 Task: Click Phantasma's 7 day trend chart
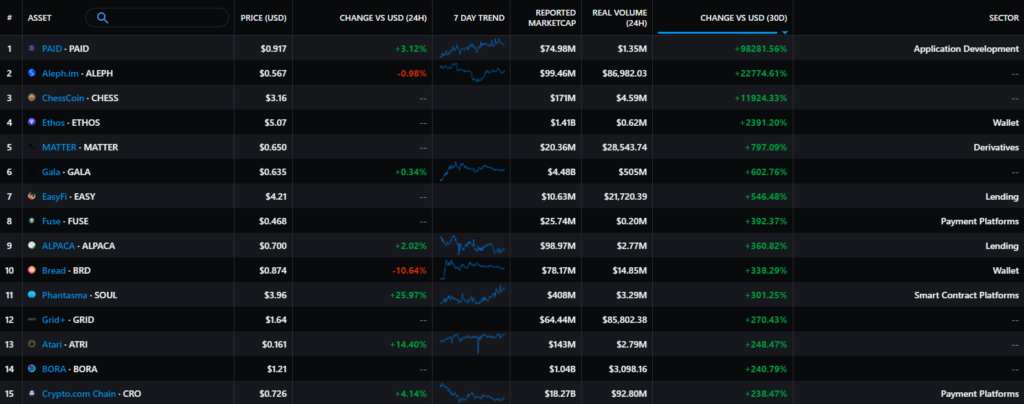[x=472, y=295]
